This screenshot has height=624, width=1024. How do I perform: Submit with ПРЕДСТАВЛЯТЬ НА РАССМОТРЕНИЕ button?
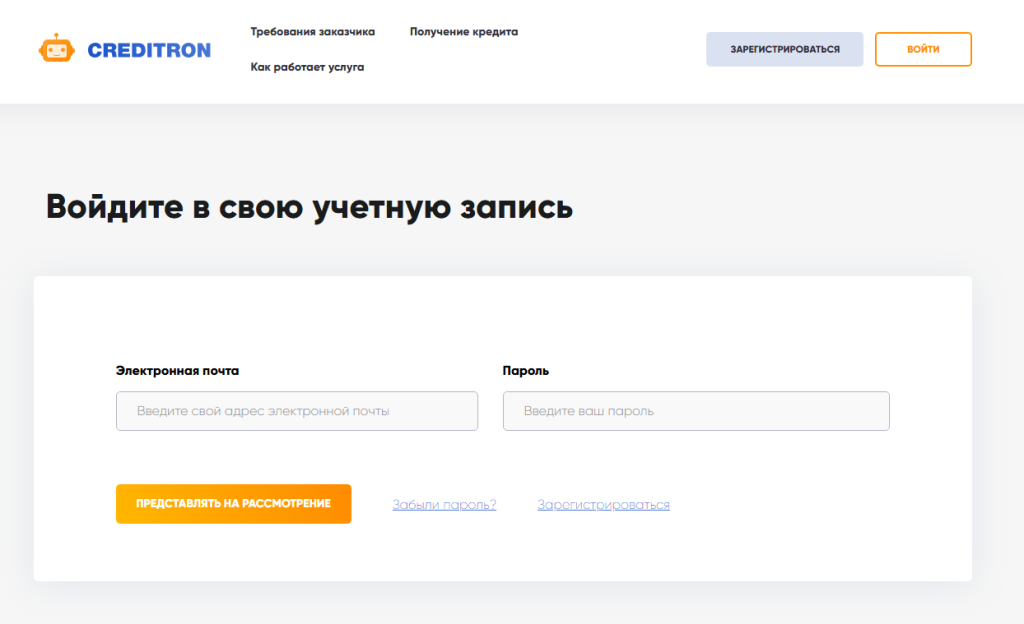(233, 503)
